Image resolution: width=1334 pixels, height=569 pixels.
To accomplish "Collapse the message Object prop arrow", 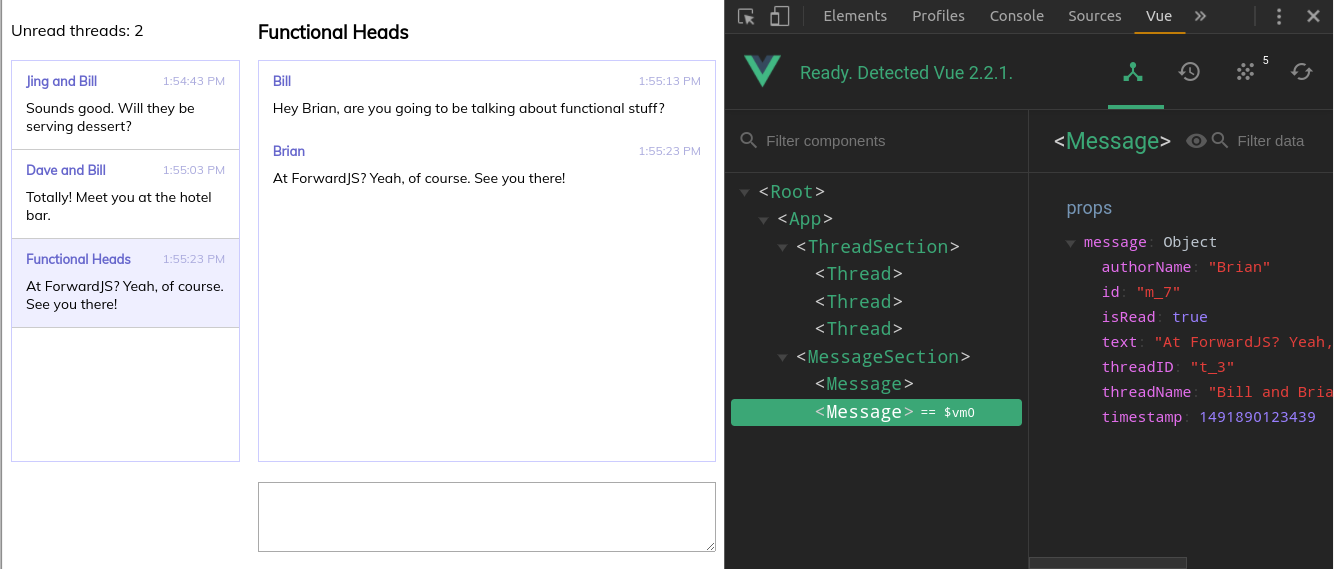I will 1070,243.
